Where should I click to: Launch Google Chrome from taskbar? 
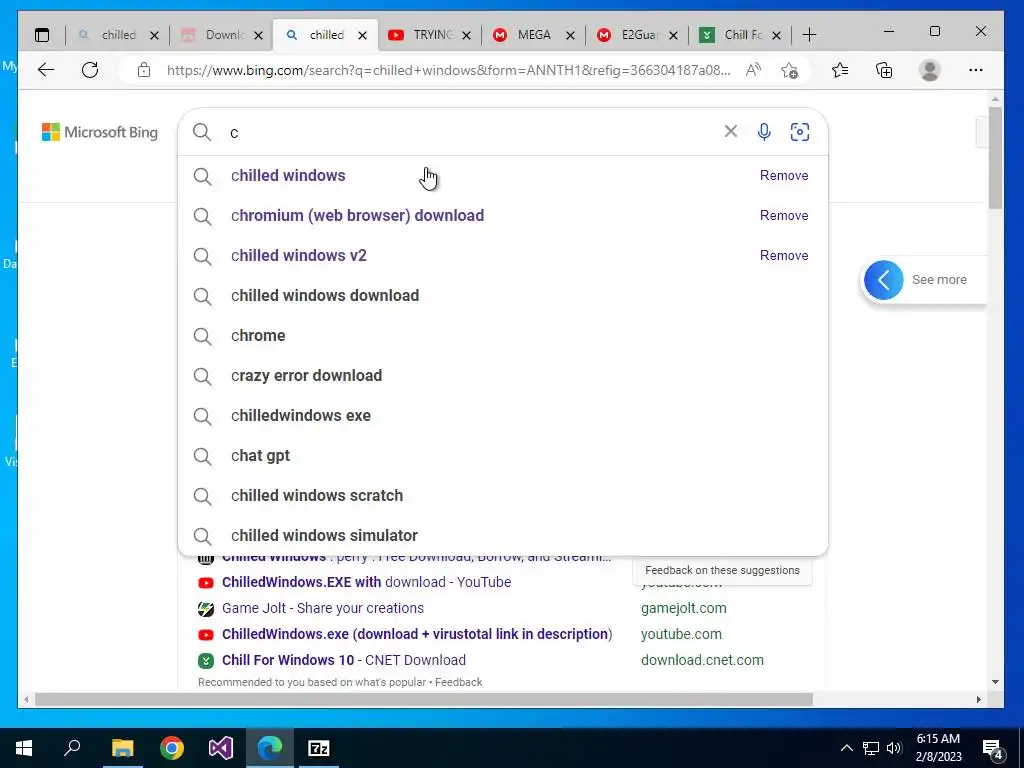point(172,748)
